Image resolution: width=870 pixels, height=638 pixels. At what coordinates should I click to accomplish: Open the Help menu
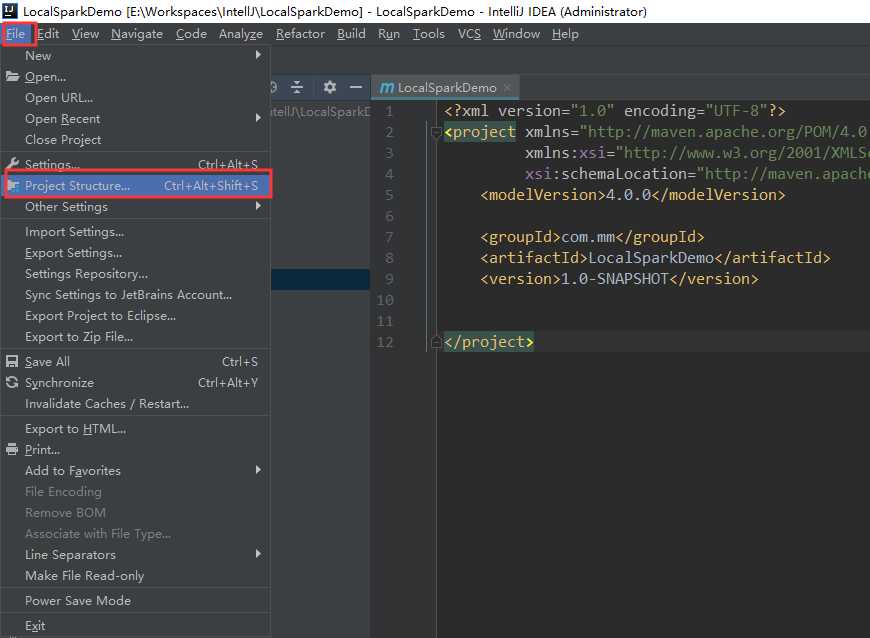click(565, 34)
